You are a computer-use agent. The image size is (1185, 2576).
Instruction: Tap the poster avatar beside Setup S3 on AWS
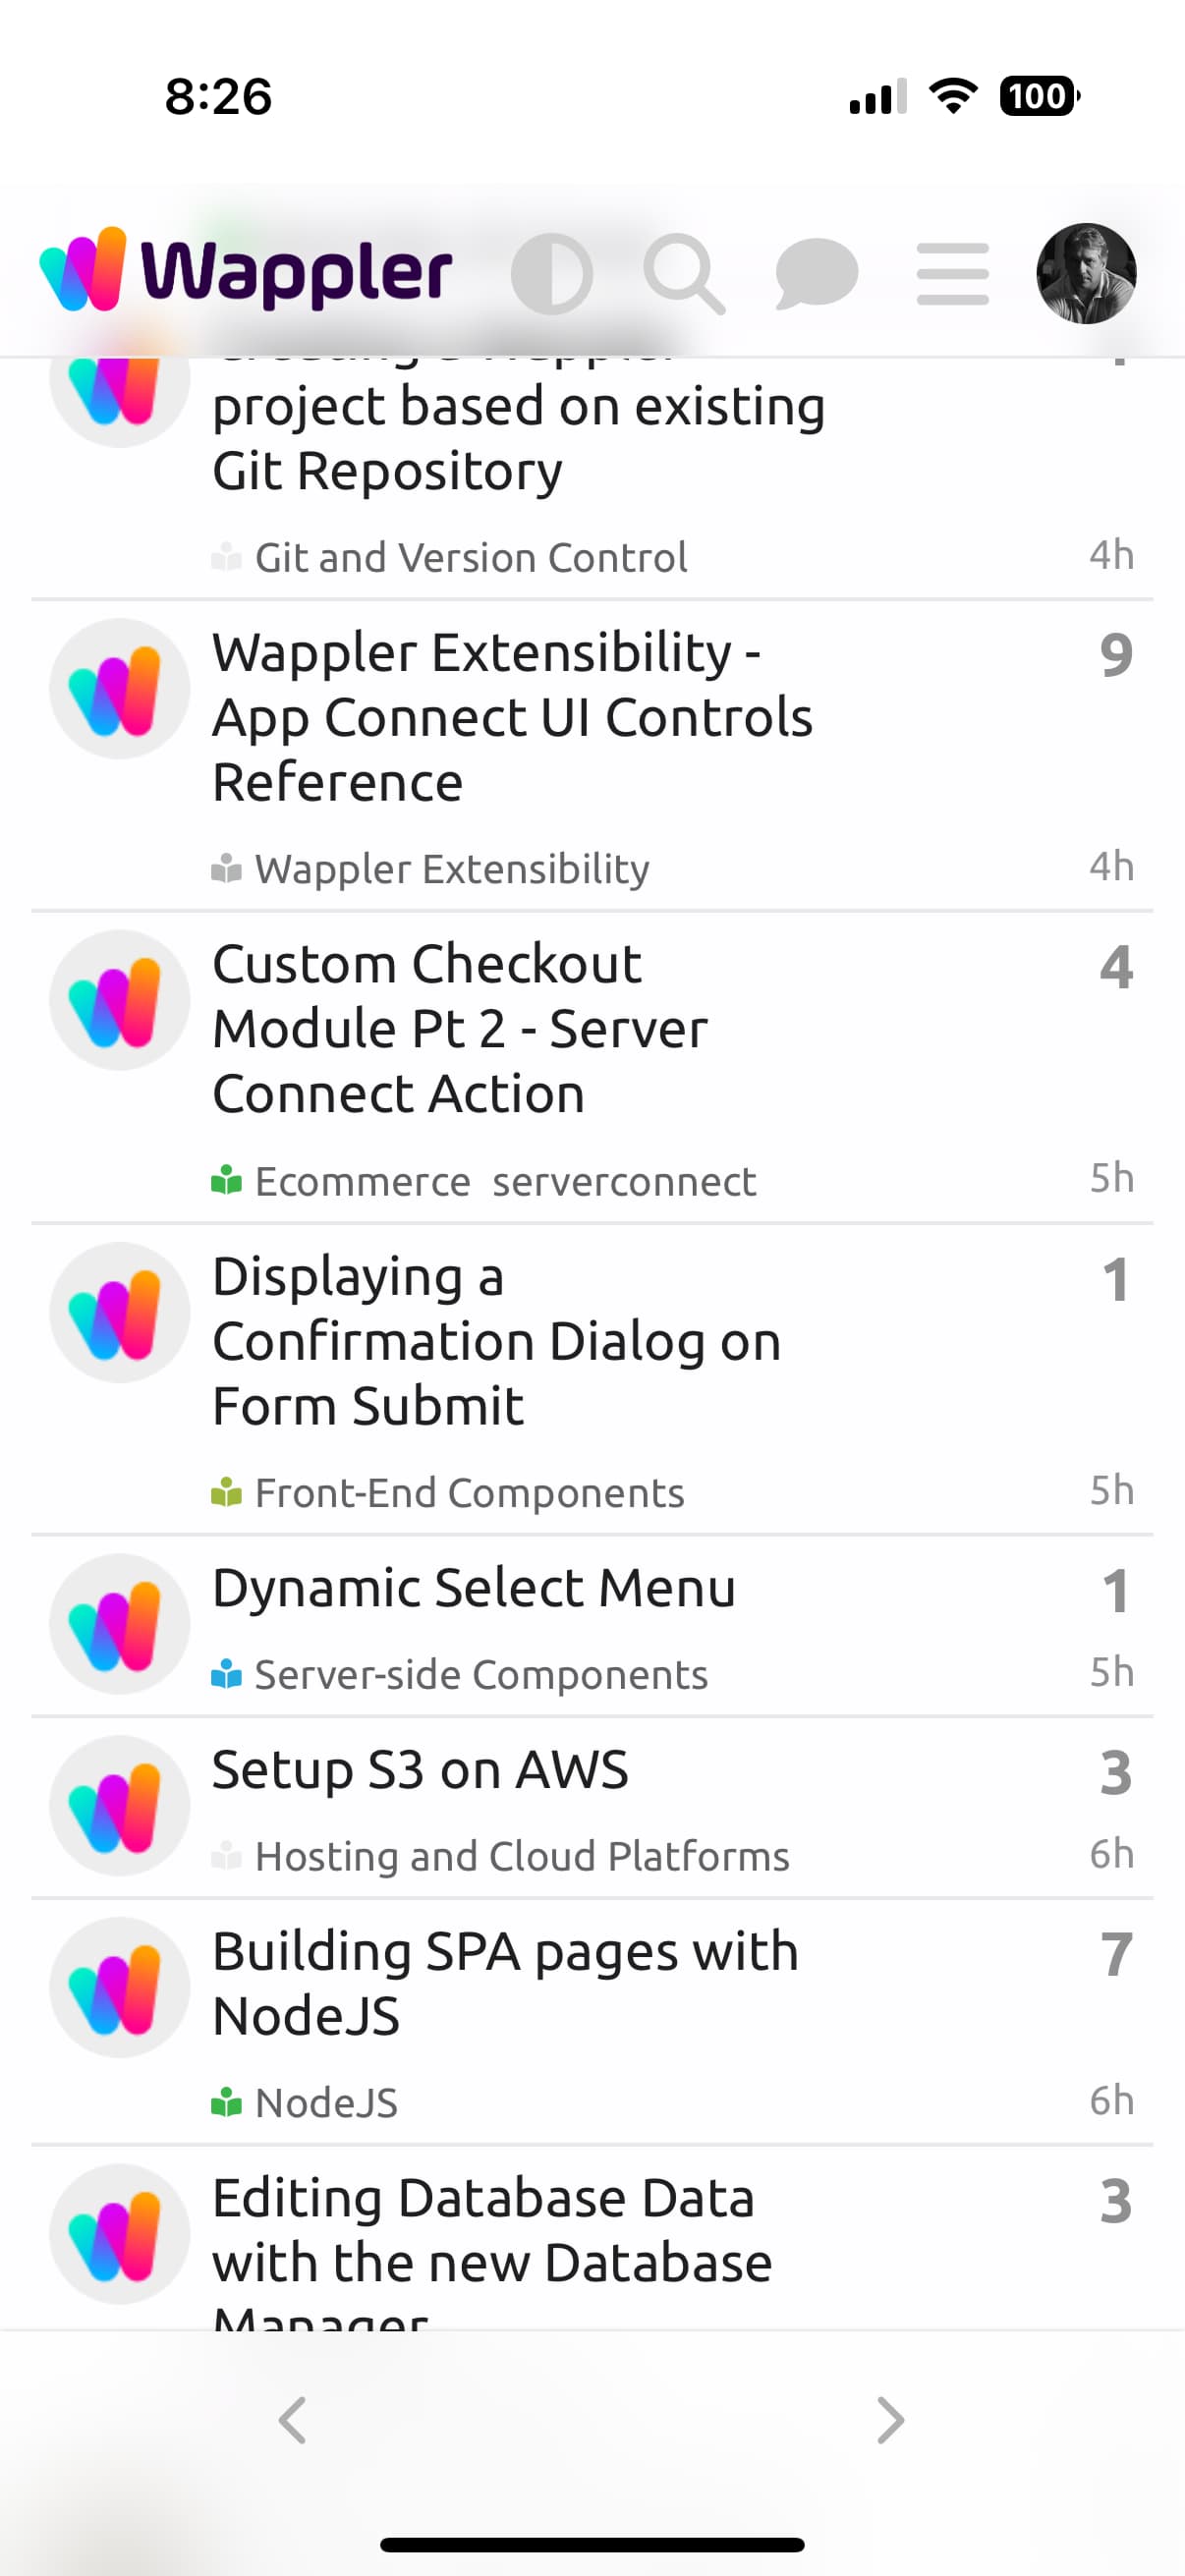point(120,1806)
